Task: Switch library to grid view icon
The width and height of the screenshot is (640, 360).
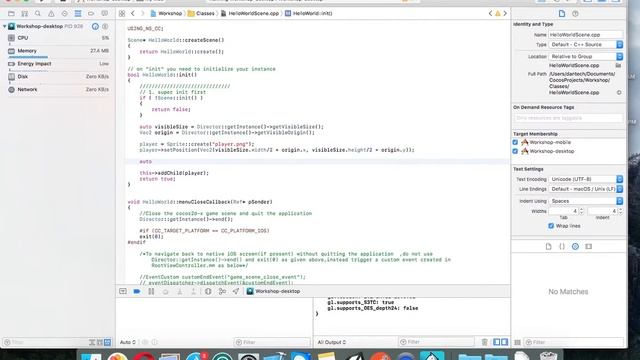Action: pos(517,342)
